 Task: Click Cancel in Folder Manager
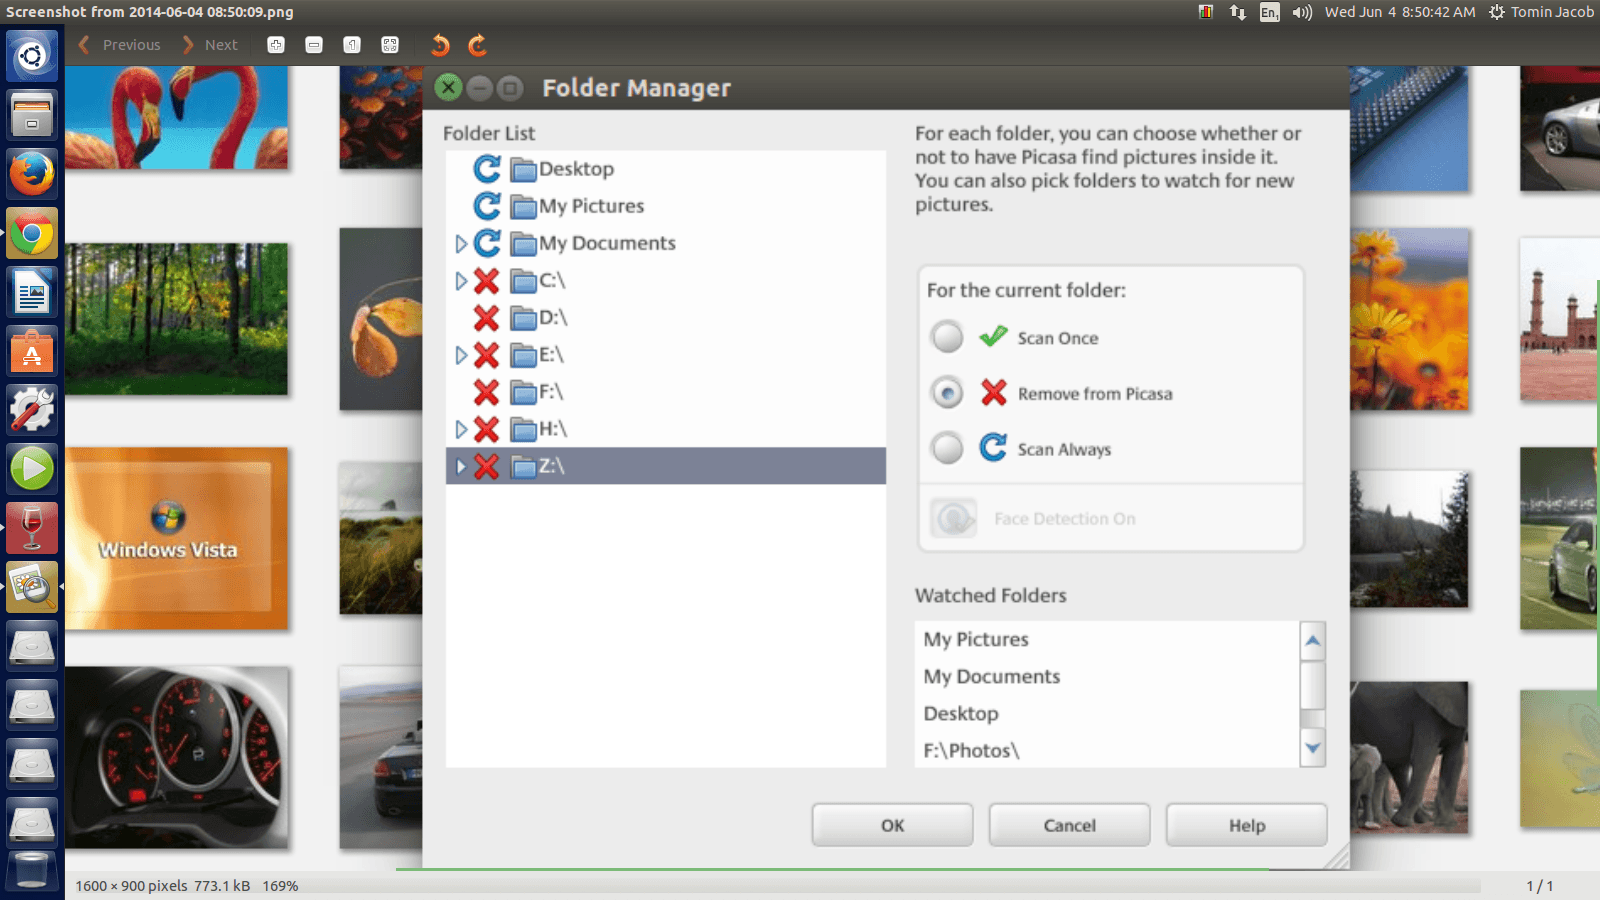click(1069, 825)
